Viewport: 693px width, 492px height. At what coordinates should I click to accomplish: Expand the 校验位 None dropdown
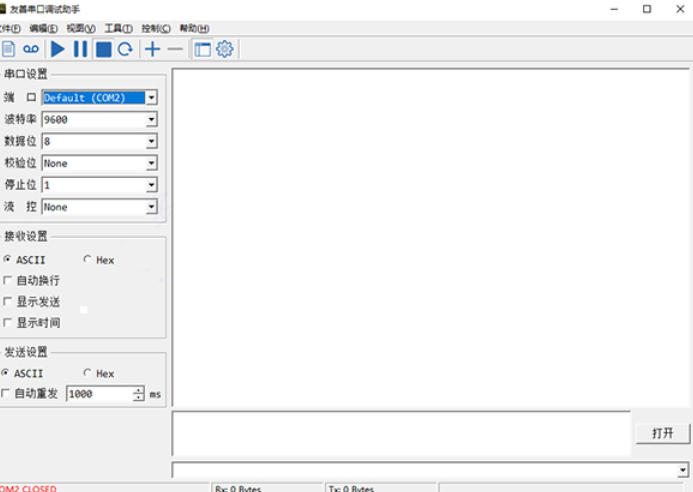[x=151, y=164]
